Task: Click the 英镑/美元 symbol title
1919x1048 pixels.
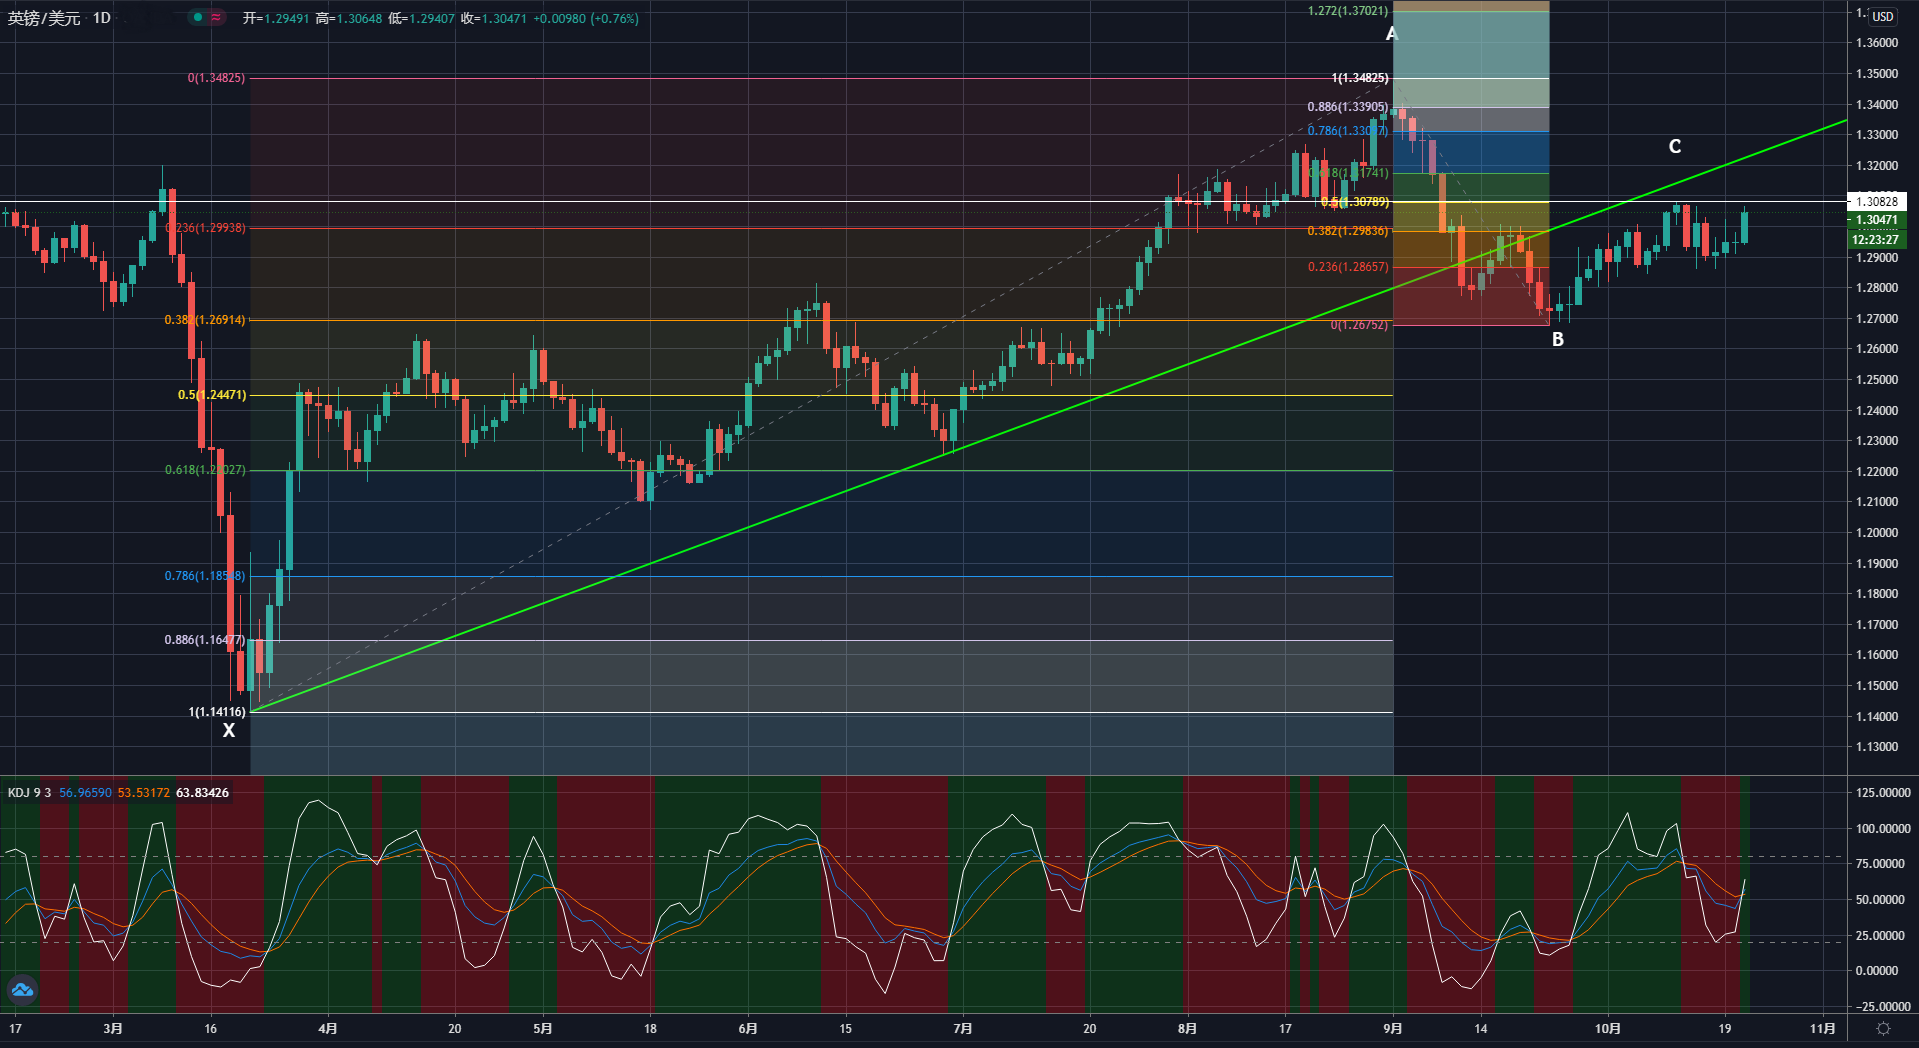Action: click(x=44, y=18)
